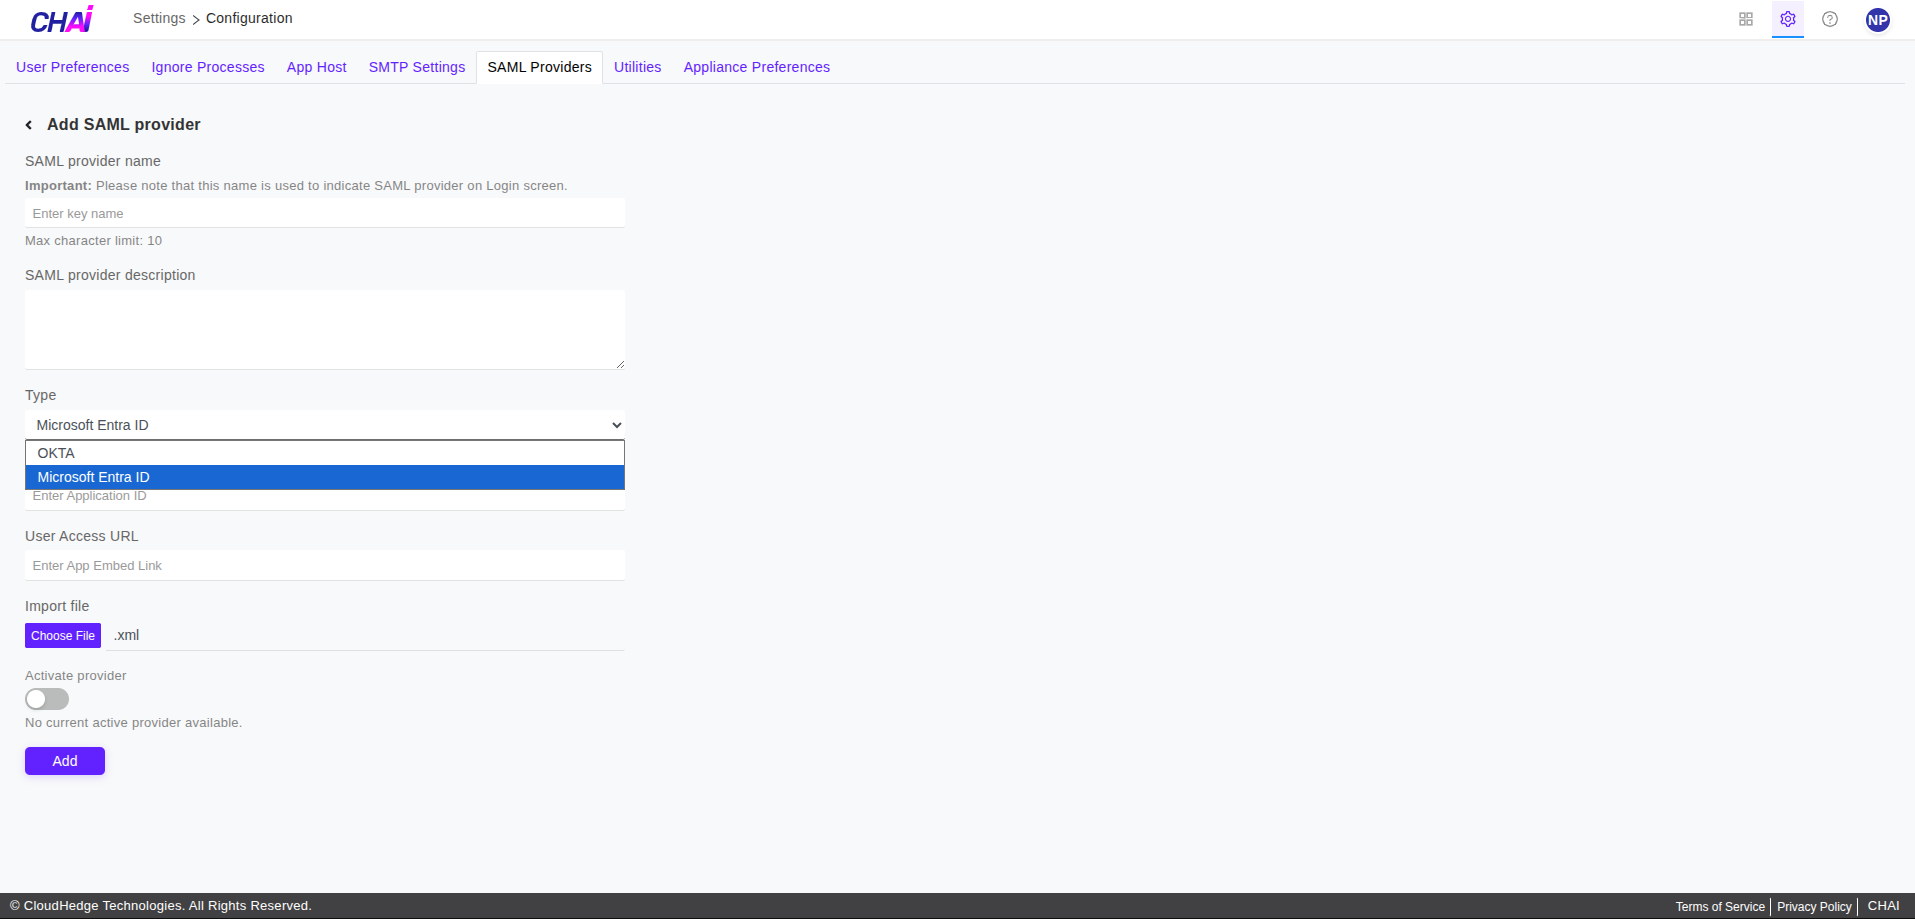This screenshot has height=919, width=1915.
Task: Open the Type dropdown chevron
Action: [614, 425]
